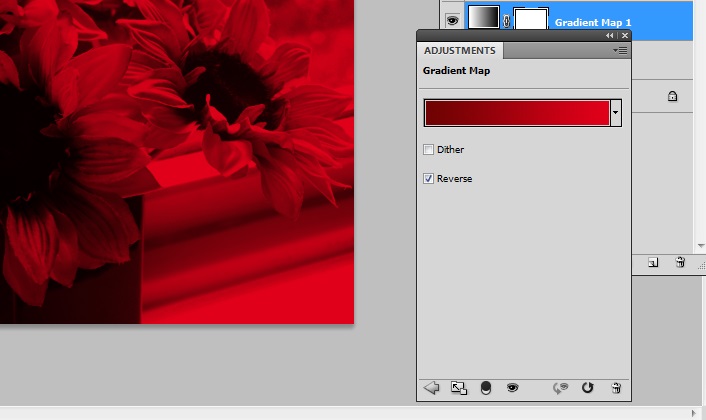Hide the Gradient Map 1 layer

click(x=451, y=19)
